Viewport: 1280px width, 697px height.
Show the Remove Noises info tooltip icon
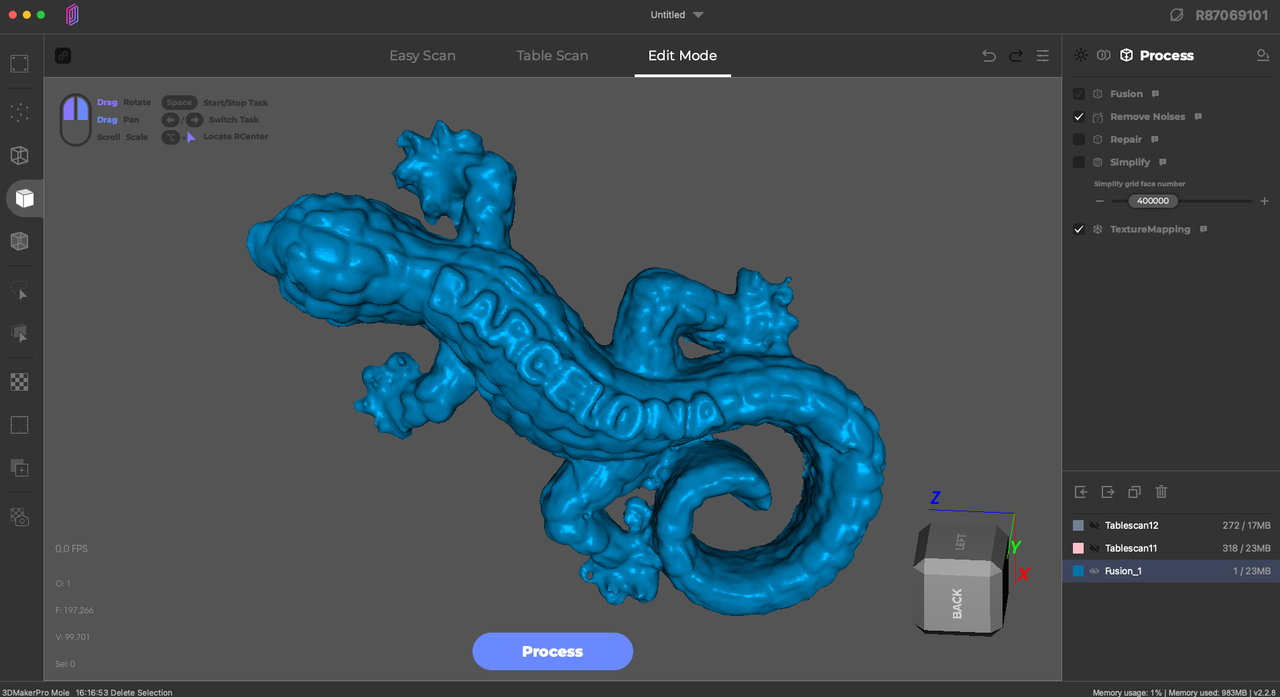[x=1198, y=117]
